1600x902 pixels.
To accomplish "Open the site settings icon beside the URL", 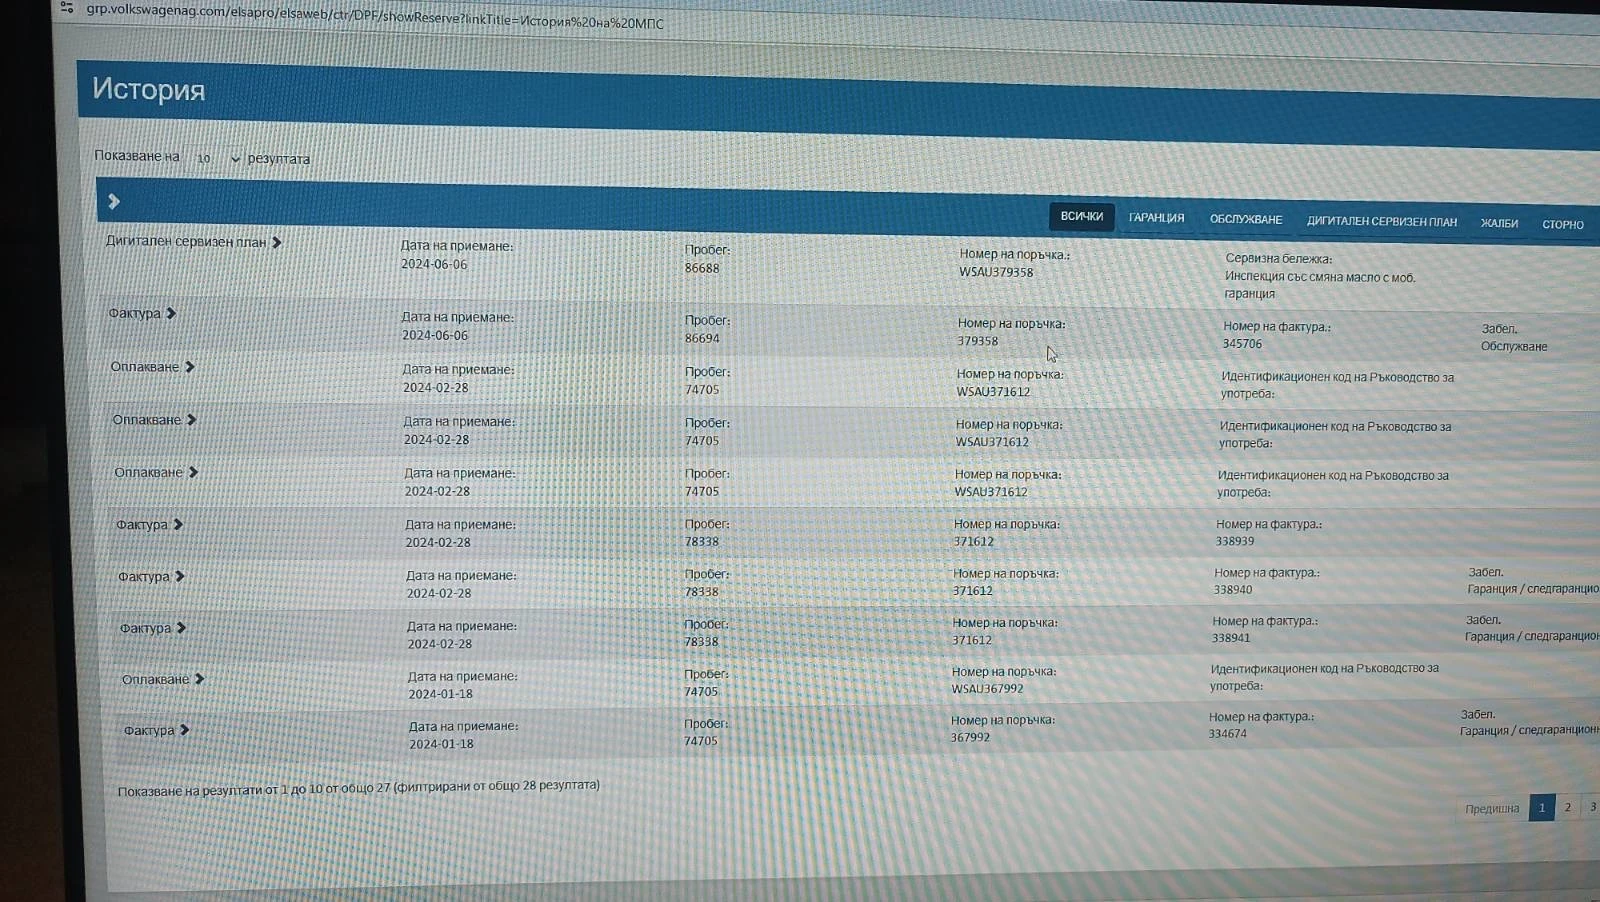I will 67,7.
